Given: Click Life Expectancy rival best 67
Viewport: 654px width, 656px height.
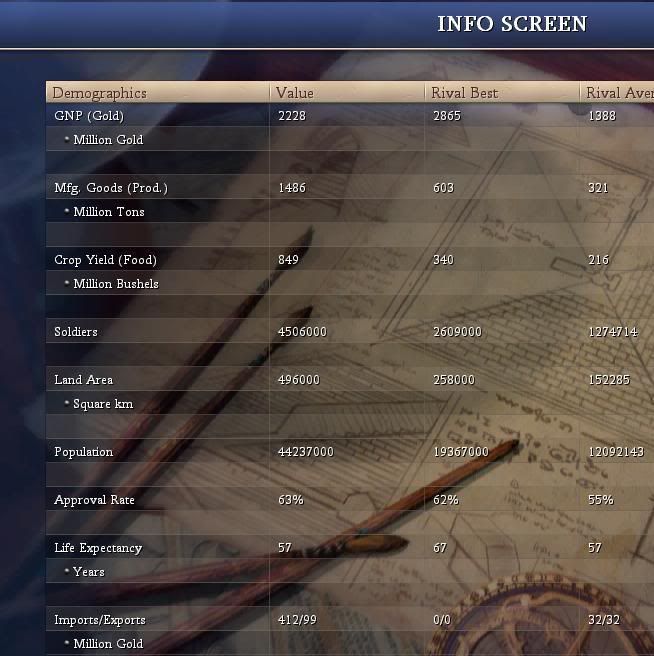Looking at the screenshot, I should click(440, 548).
